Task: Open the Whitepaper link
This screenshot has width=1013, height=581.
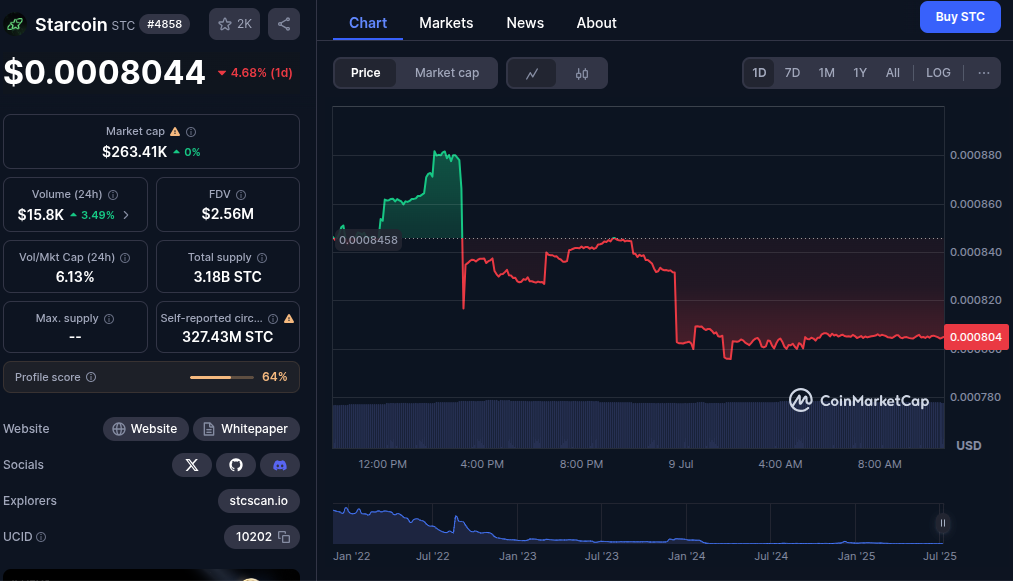Action: (x=246, y=429)
